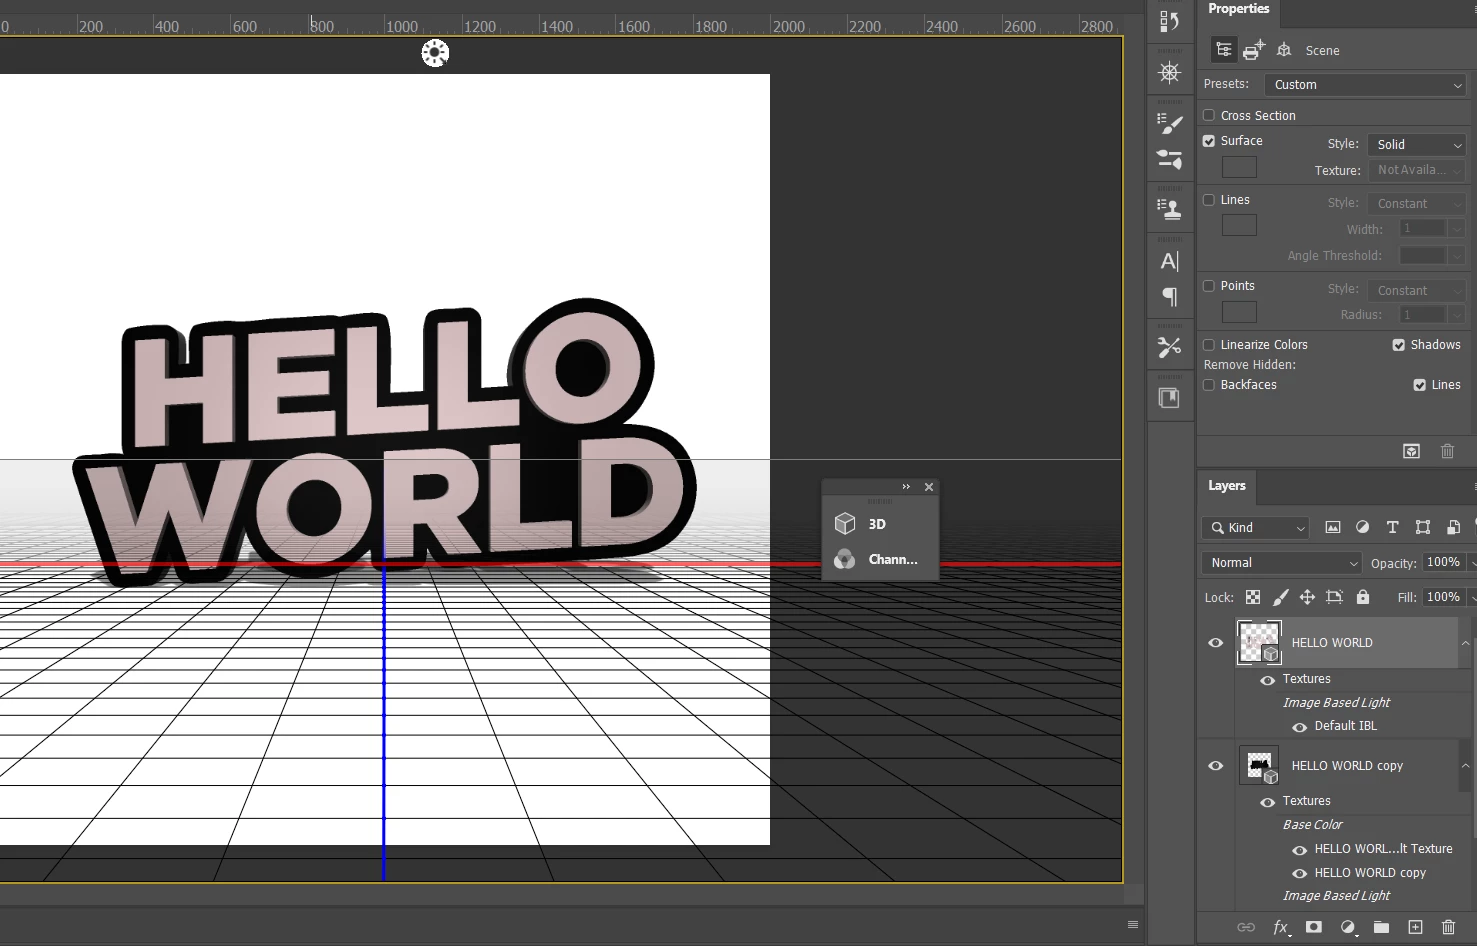This screenshot has width=1477, height=946.
Task: Enable Linearize Colors checkbox
Action: point(1209,345)
